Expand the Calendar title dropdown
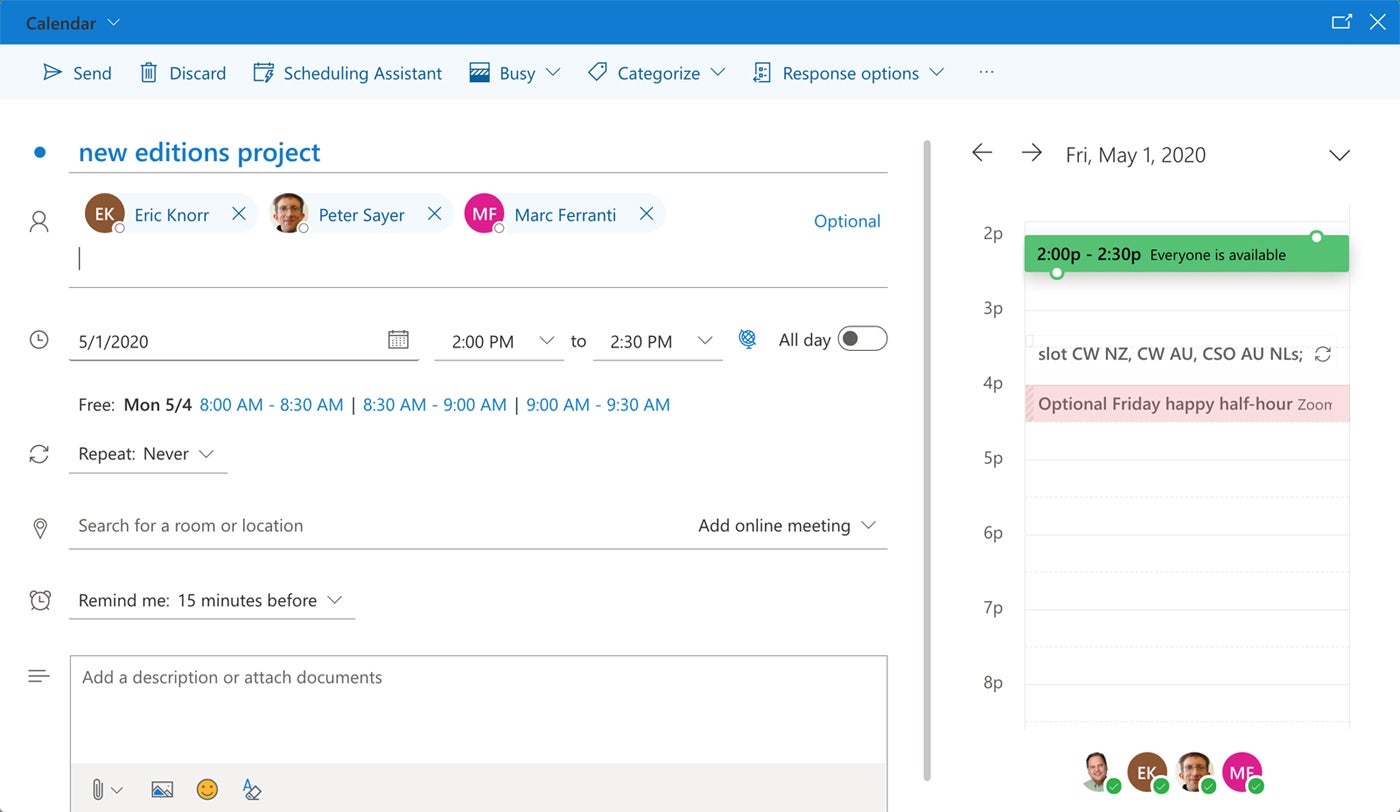The width and height of the screenshot is (1400, 812). pos(73,22)
